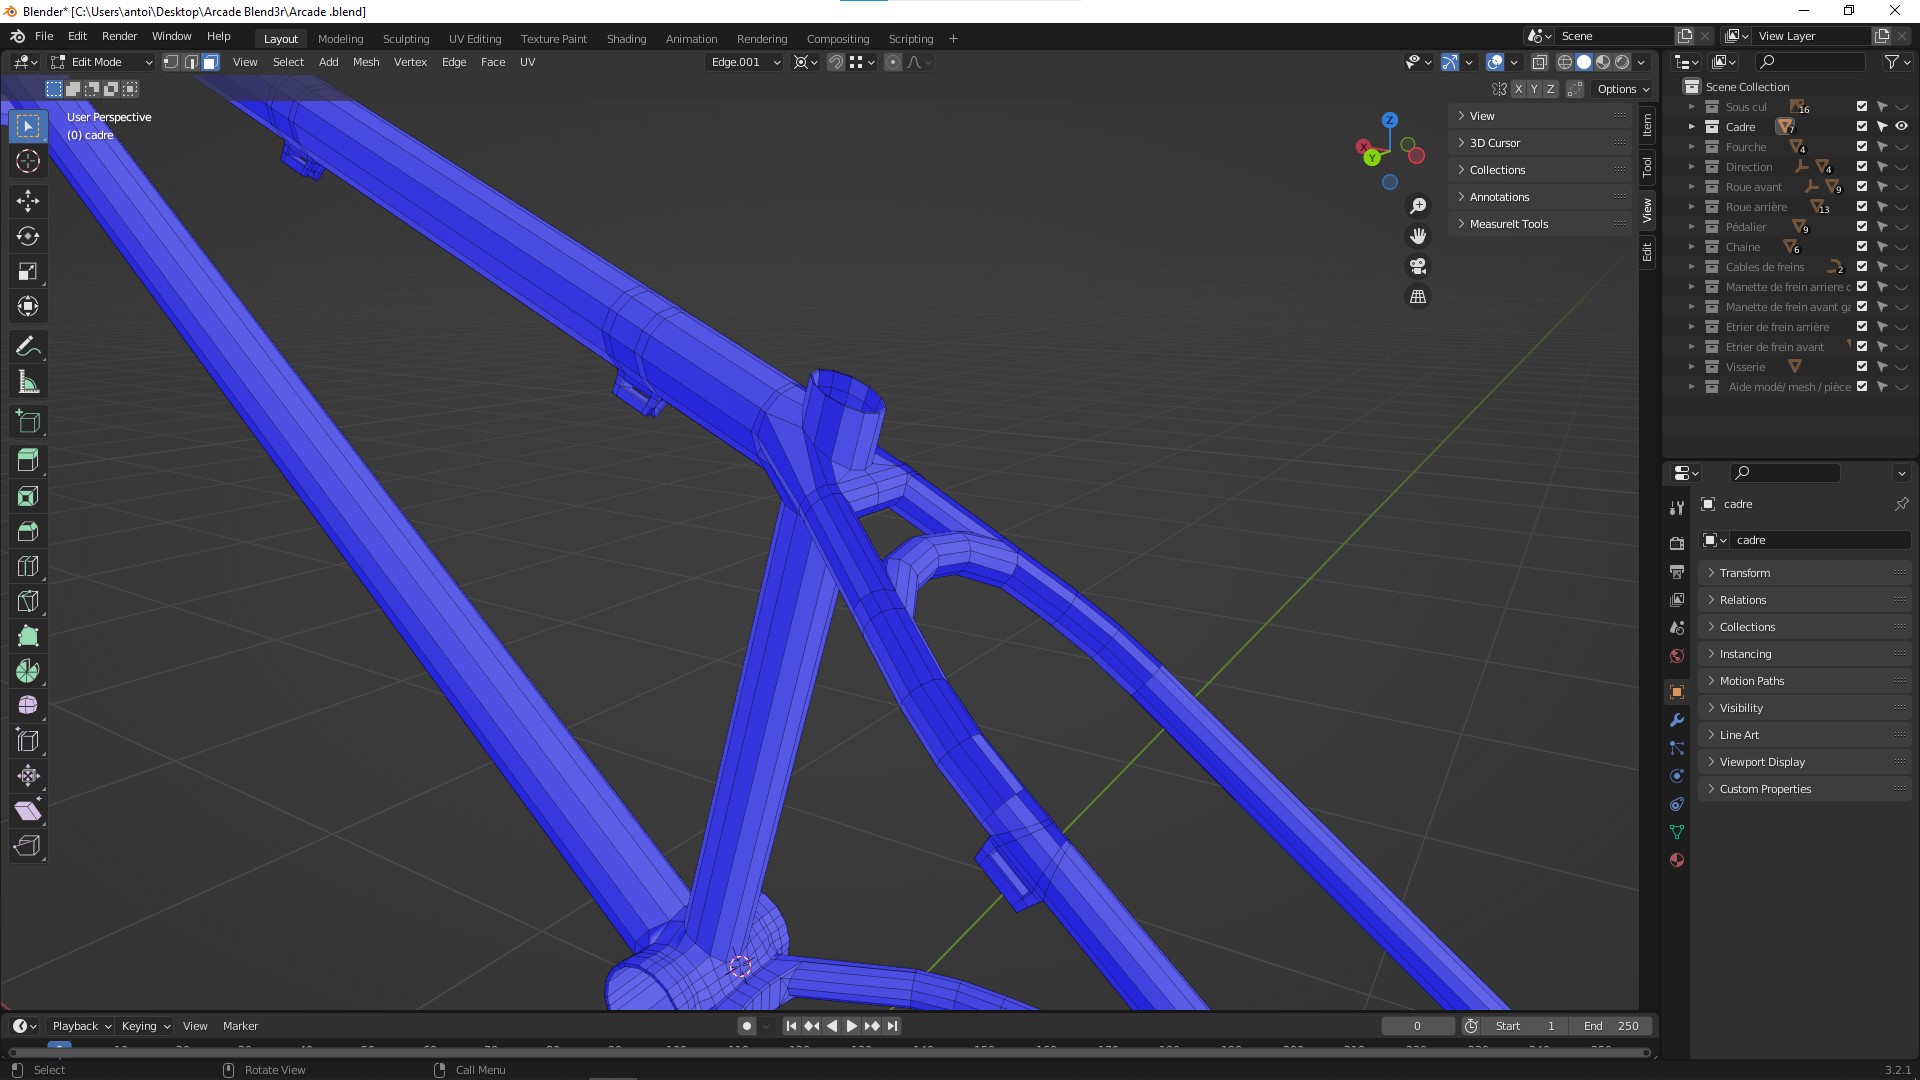Toggle X-ray display
Image resolution: width=1920 pixels, height=1080 pixels.
(x=1540, y=62)
